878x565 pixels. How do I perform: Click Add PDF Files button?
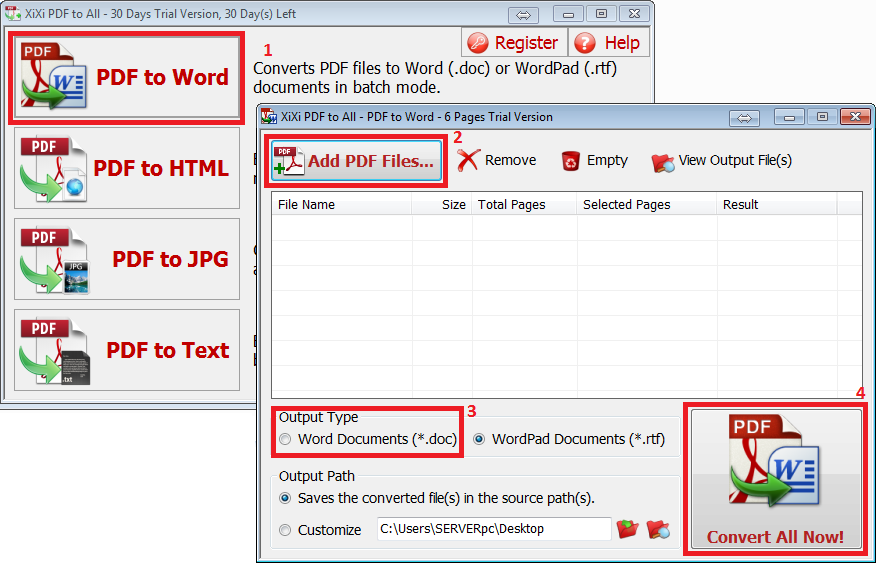[x=355, y=161]
